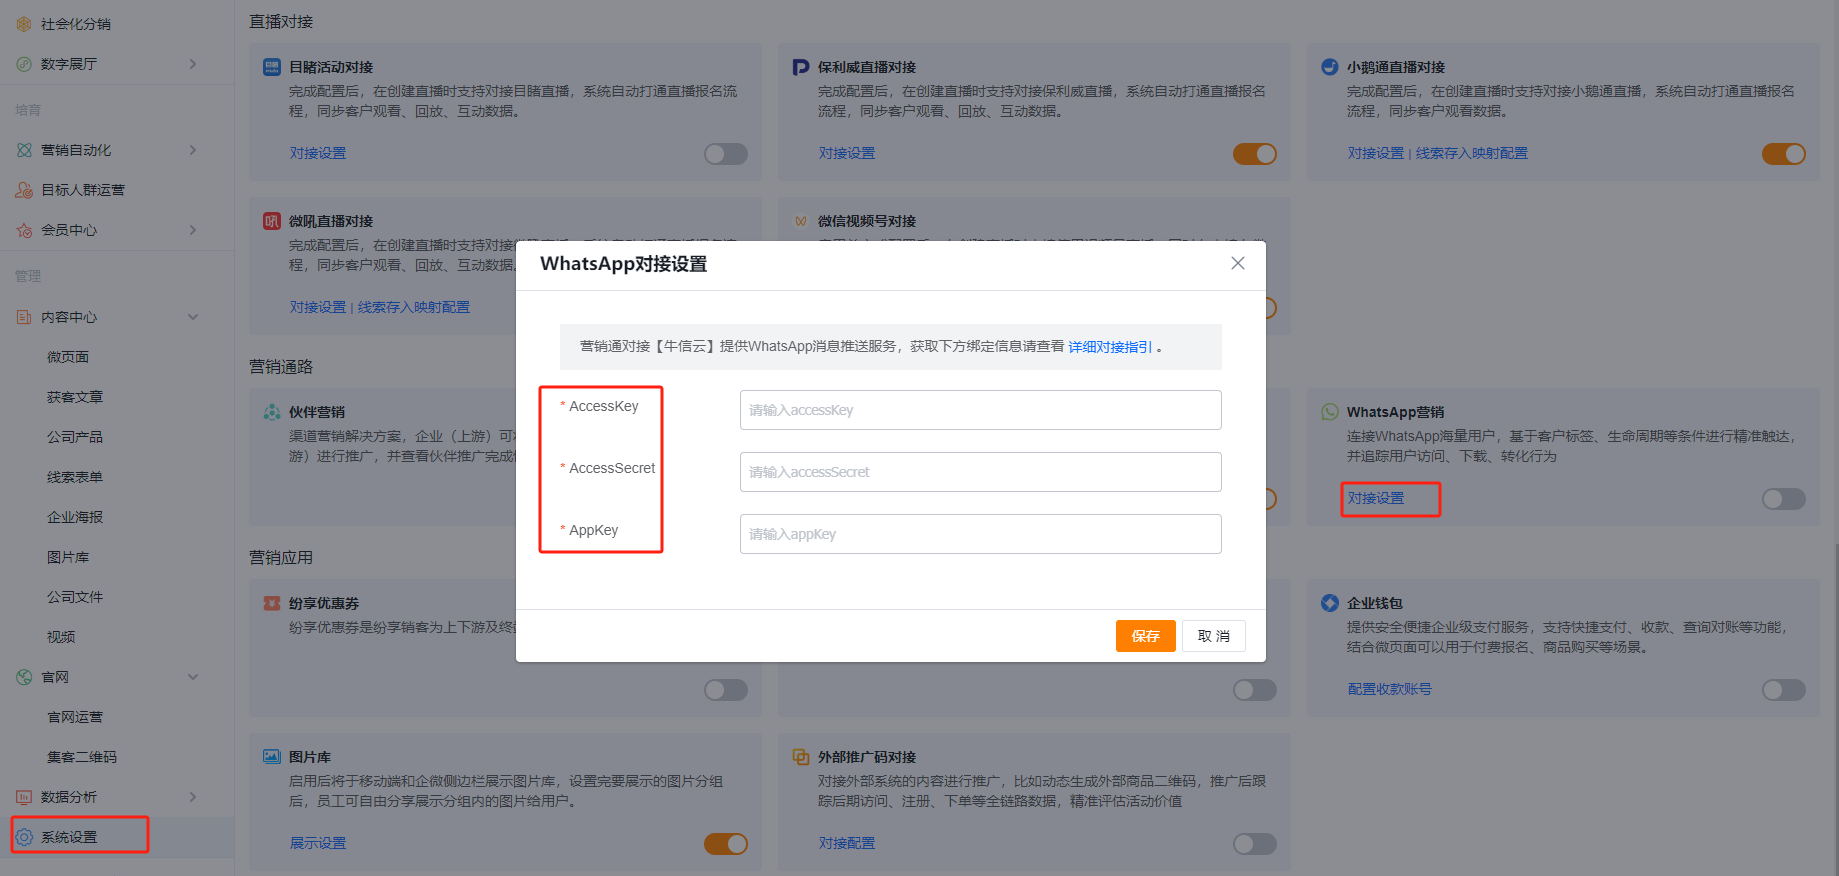This screenshot has height=876, width=1839.
Task: Open WhatsApp营销 对接设置 link
Action: coord(1376,498)
